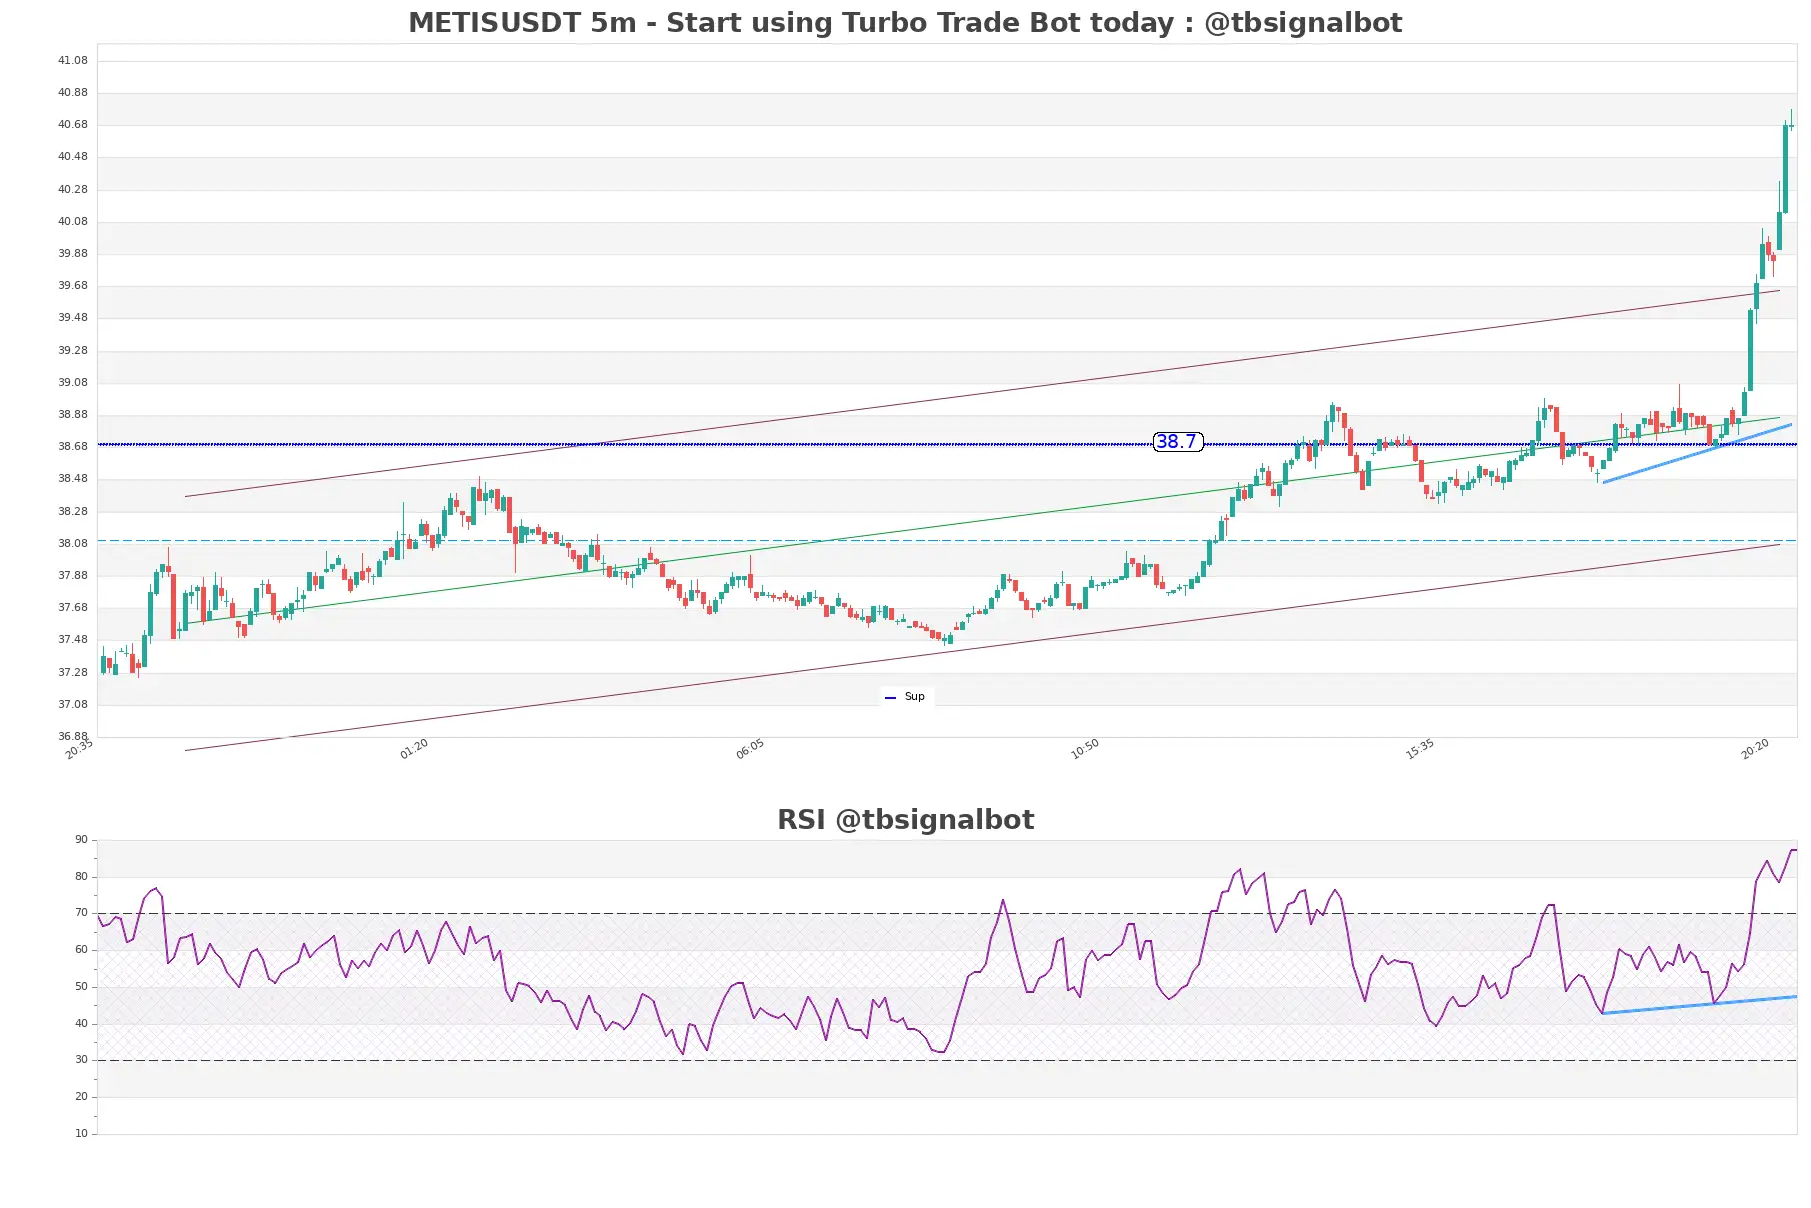1811x1208 pixels.
Task: Click the 39.08 price axis label
Action: click(72, 383)
